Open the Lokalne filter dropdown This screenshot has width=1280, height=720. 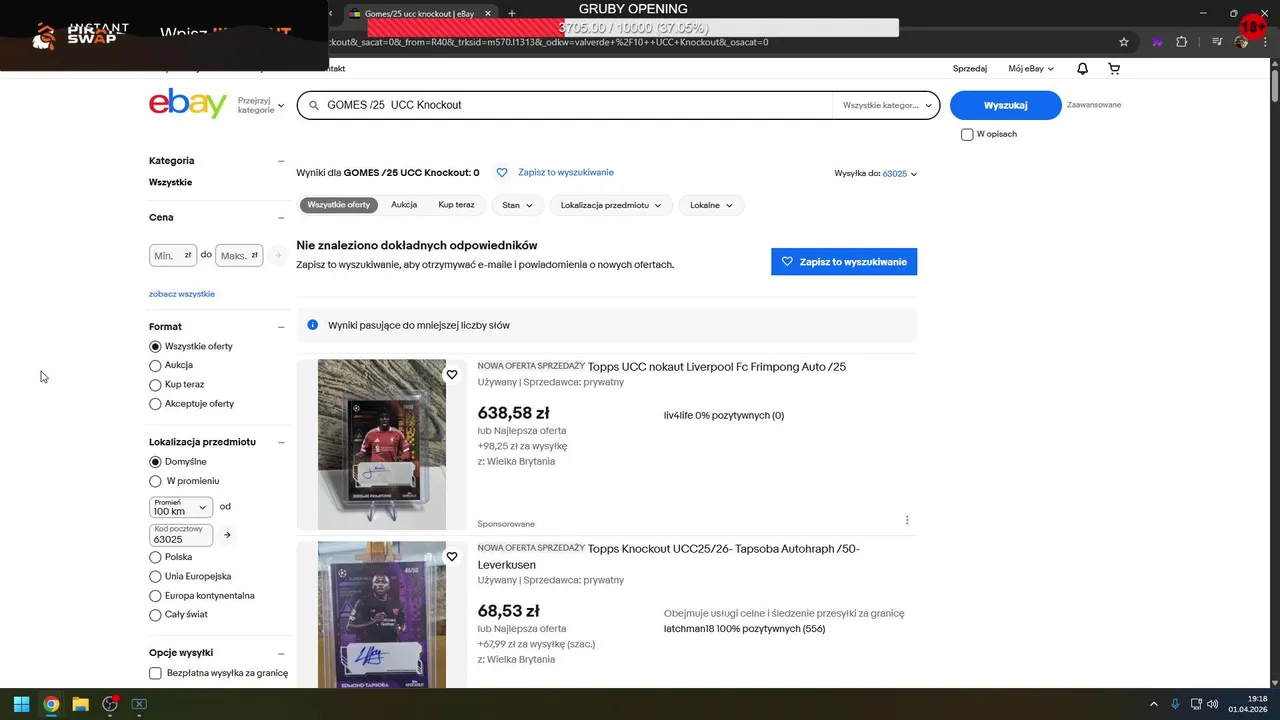click(x=711, y=205)
